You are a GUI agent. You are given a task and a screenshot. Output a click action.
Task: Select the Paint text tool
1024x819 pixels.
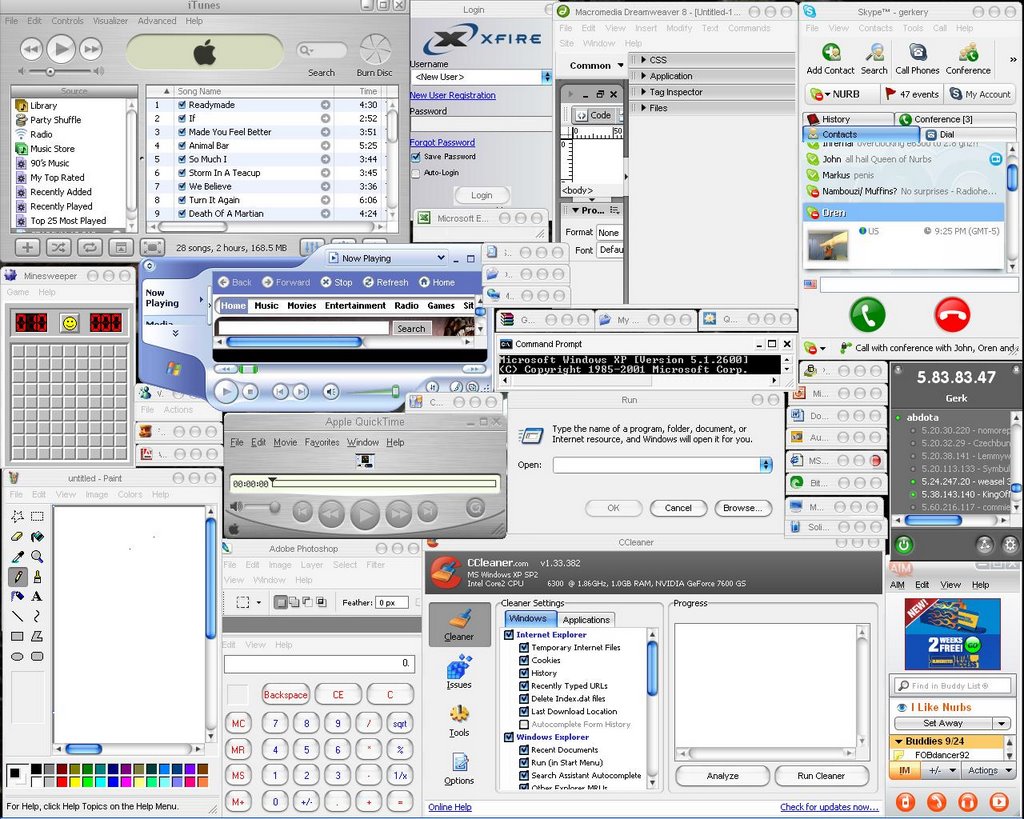click(37, 596)
